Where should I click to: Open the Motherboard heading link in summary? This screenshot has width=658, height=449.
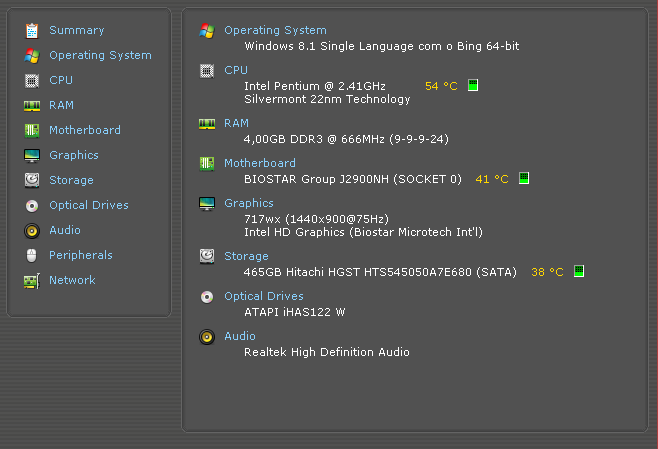(x=260, y=163)
